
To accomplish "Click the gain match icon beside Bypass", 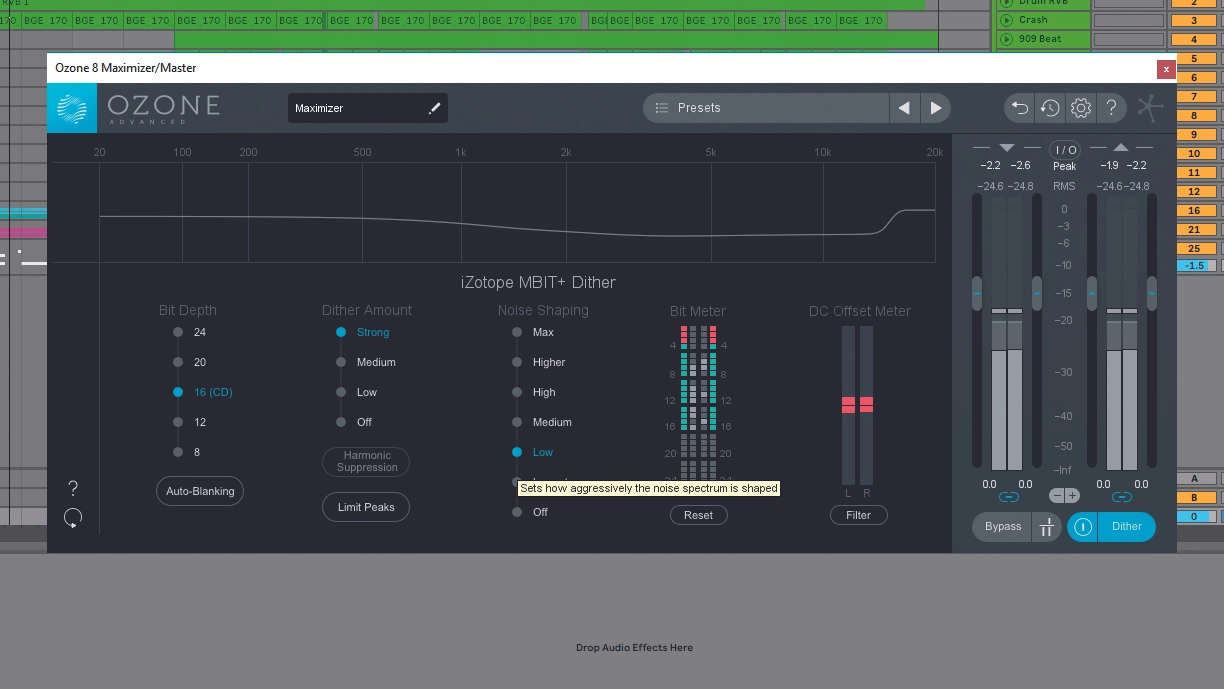I will click(x=1046, y=527).
